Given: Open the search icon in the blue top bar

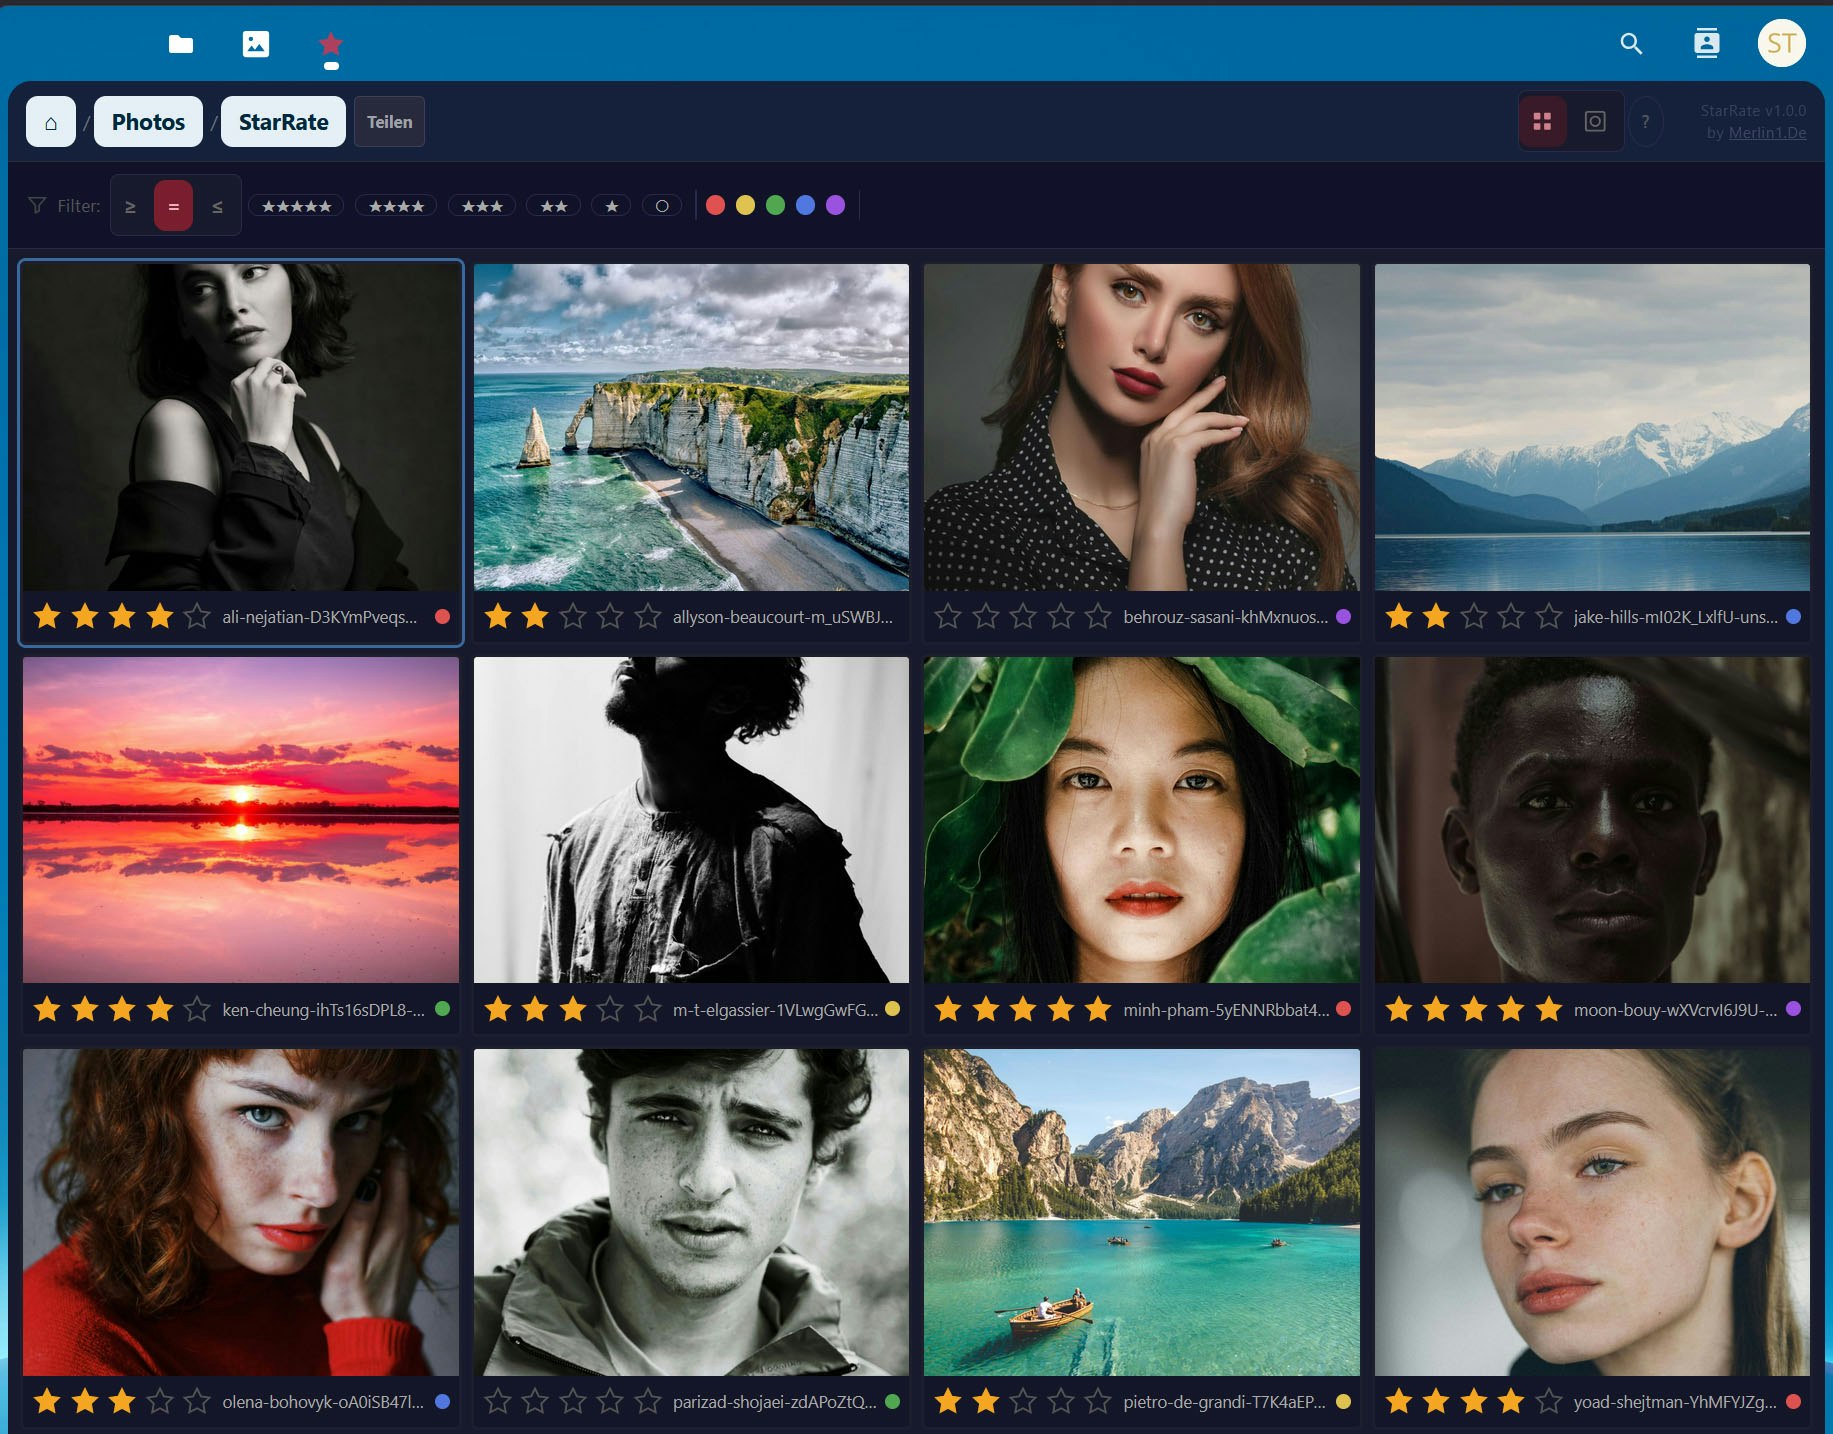Looking at the screenshot, I should (x=1630, y=44).
